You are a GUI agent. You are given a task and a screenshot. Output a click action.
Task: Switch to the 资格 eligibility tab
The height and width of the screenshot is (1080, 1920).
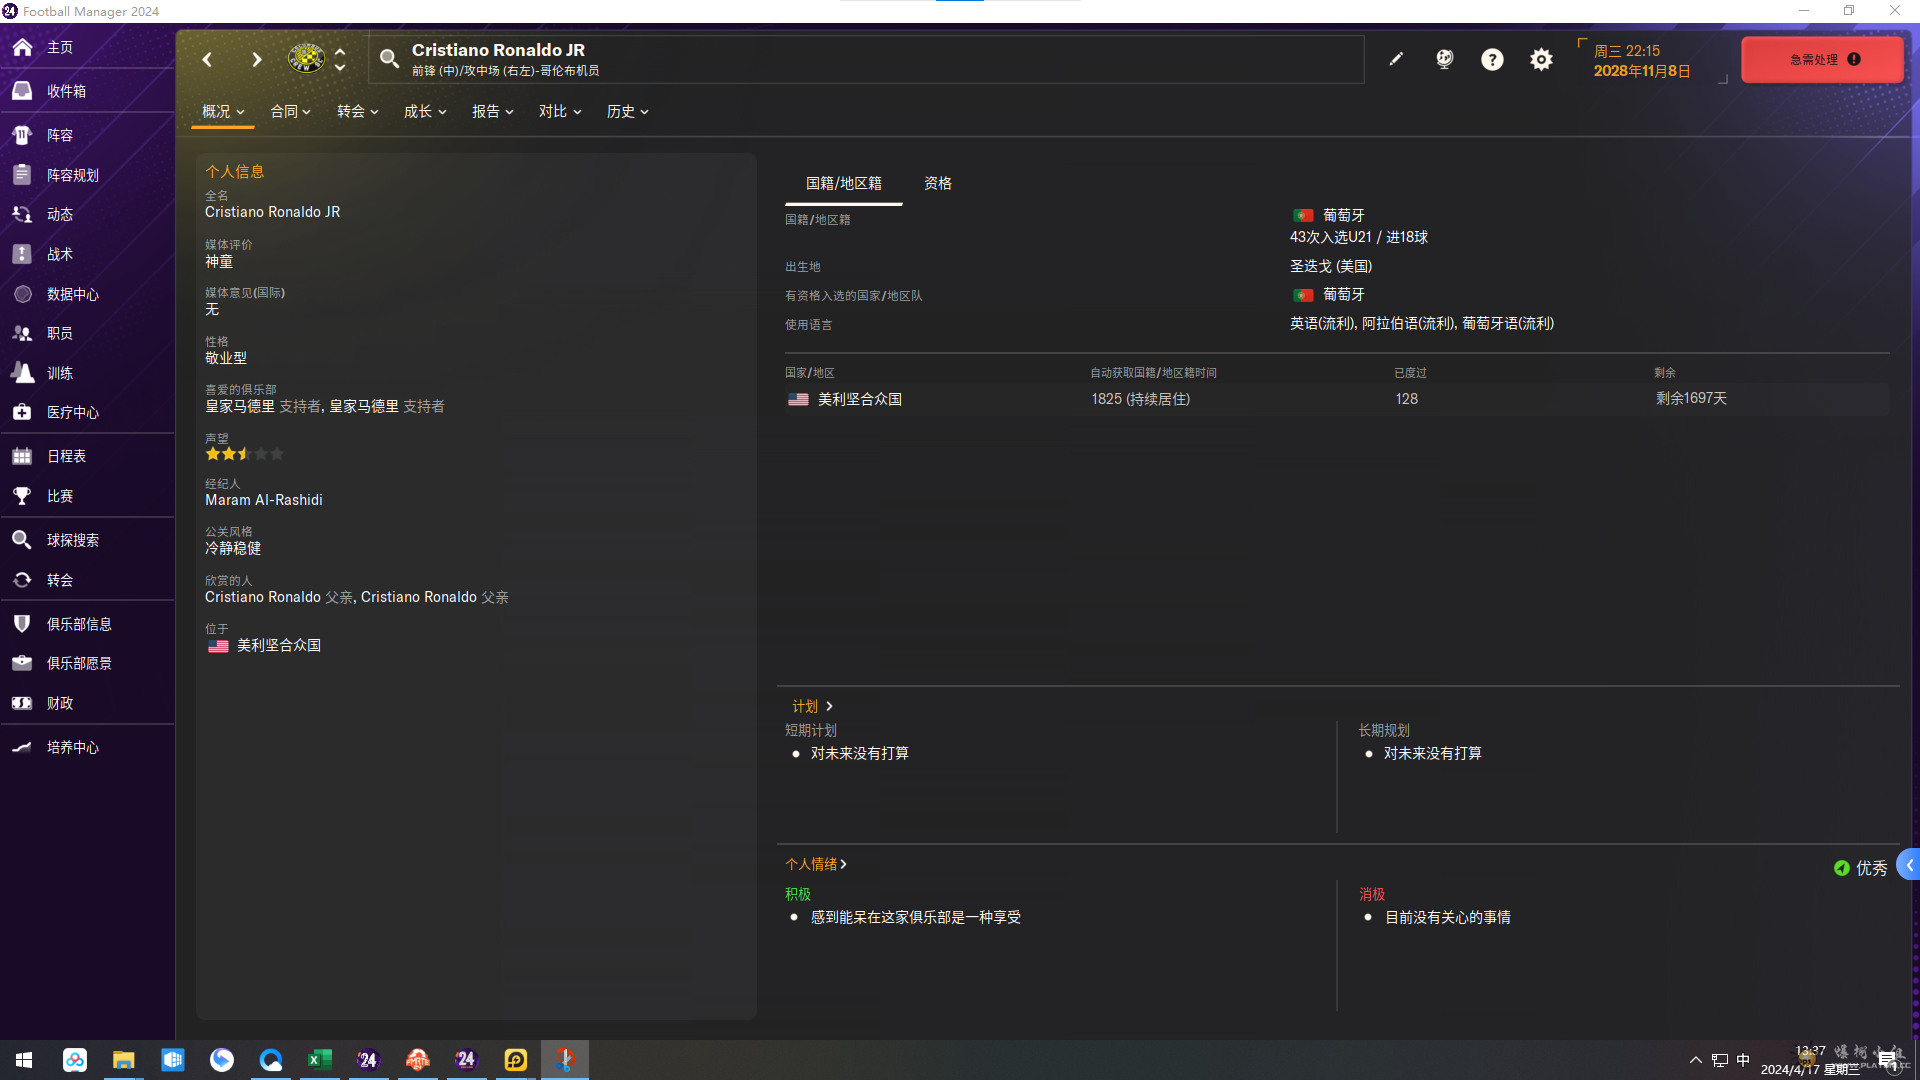tap(937, 183)
